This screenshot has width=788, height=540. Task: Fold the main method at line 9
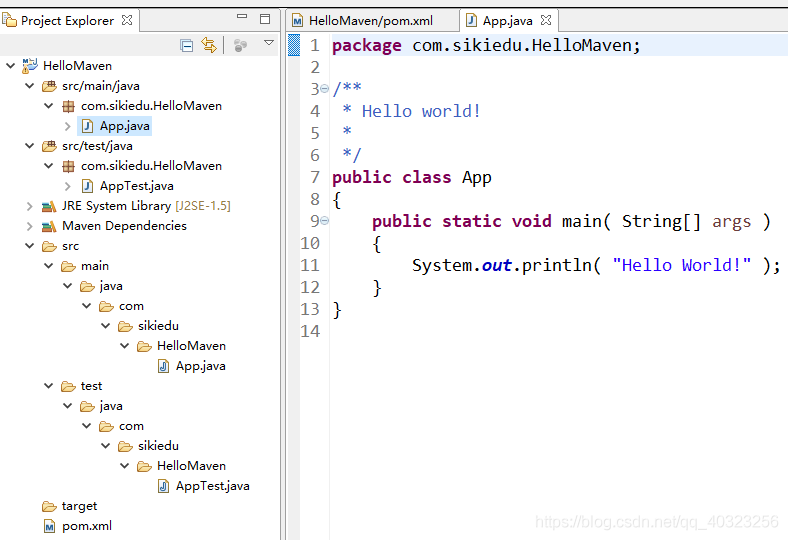coord(325,221)
